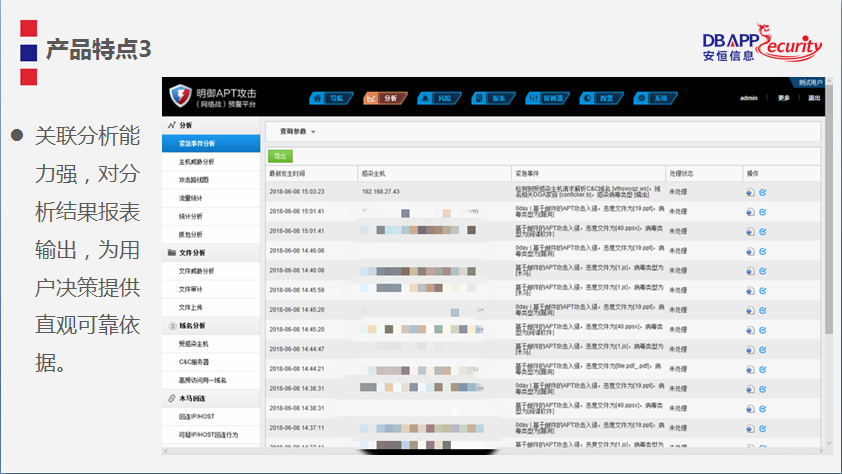Collapse the 域名分析 sidebar section
Image resolution: width=842 pixels, height=474 pixels.
pos(211,326)
